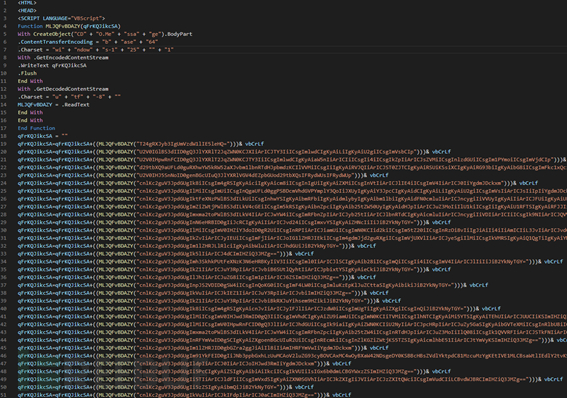Click the qFrKQJikcSA = "" initialization line
567x398 pixels.
point(43,136)
